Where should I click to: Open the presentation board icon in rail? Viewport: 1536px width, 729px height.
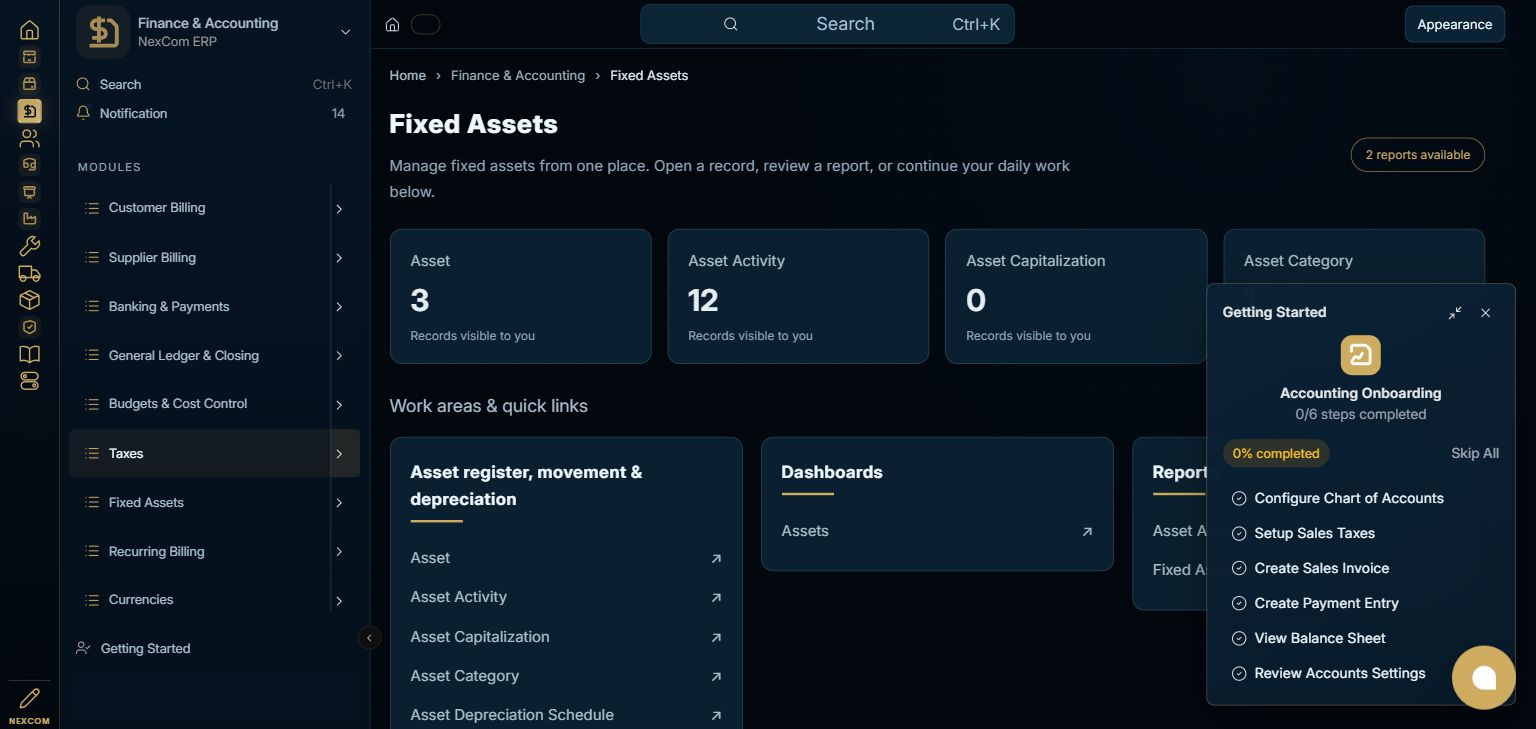click(x=30, y=192)
